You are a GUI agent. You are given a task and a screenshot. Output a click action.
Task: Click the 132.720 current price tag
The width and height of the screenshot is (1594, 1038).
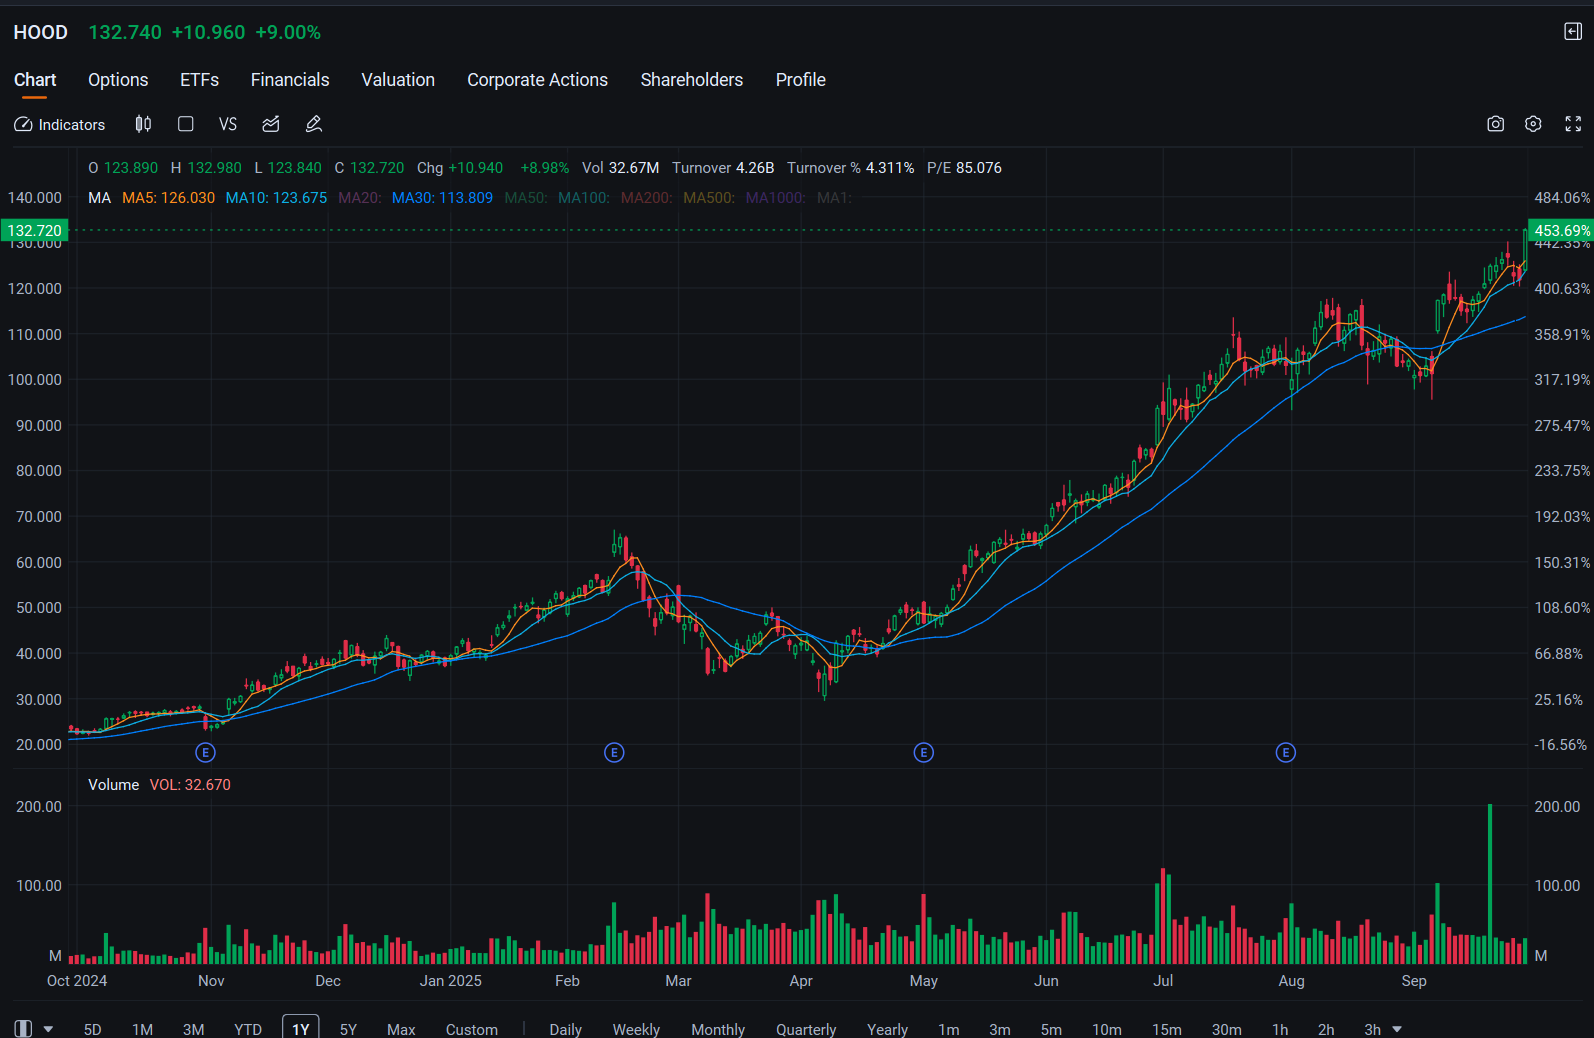(x=34, y=230)
